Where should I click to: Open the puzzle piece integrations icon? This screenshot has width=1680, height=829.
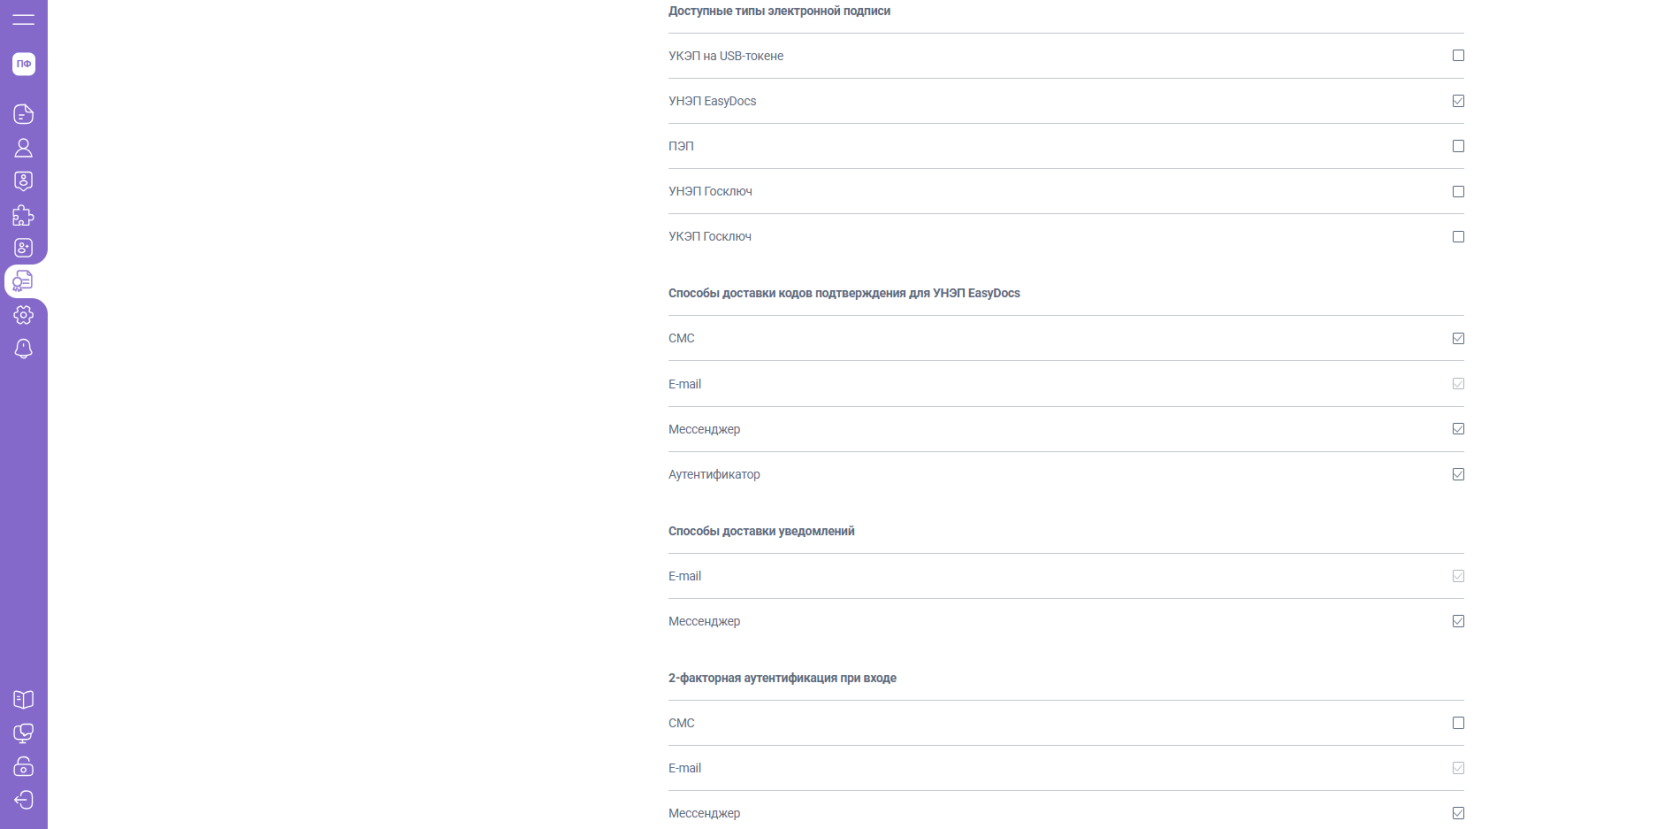coord(23,215)
